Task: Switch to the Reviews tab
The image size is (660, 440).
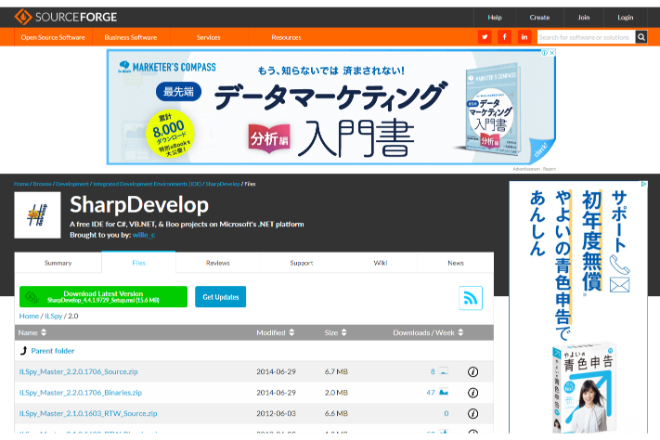Action: point(218,263)
